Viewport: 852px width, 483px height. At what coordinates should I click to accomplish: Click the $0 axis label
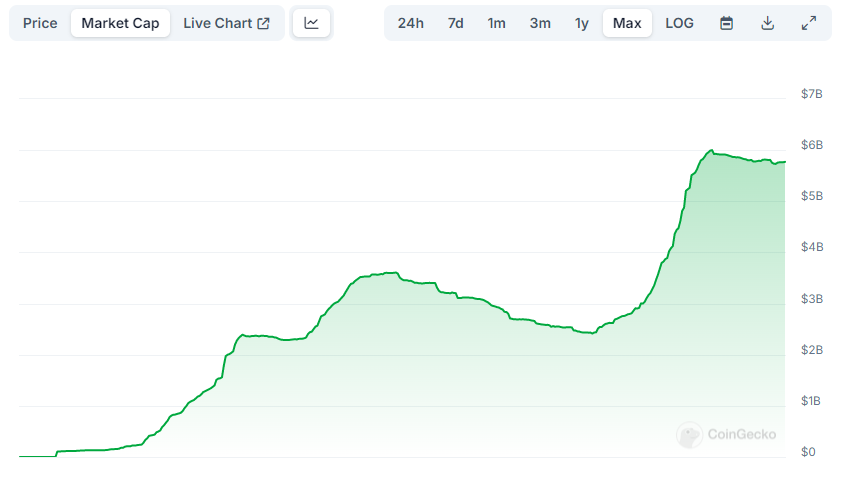click(x=808, y=452)
